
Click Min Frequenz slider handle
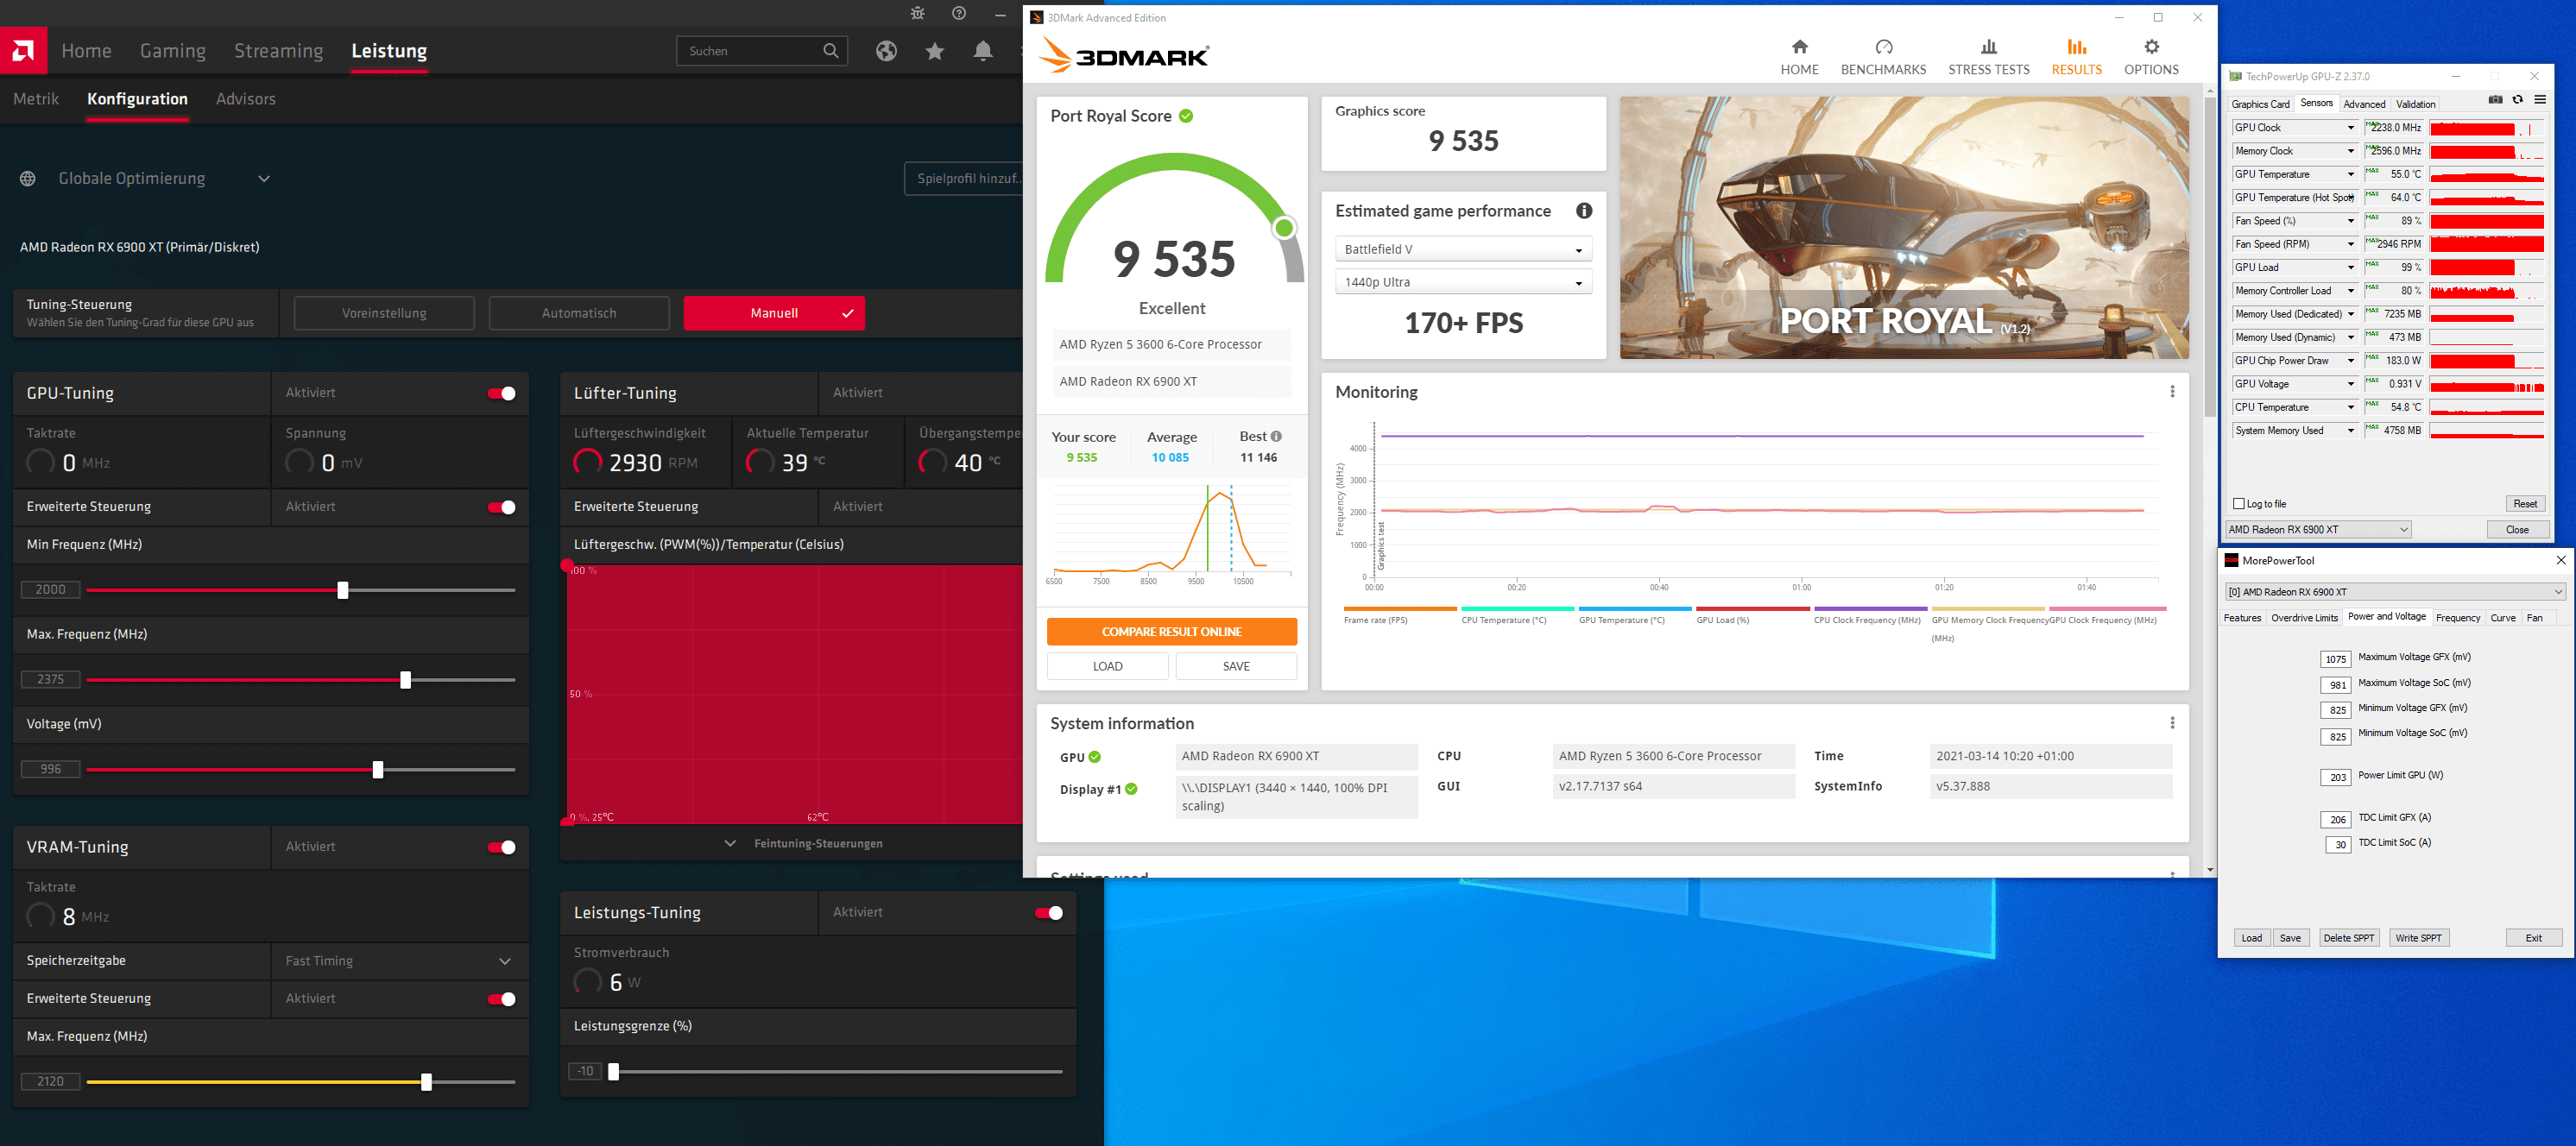coord(343,590)
